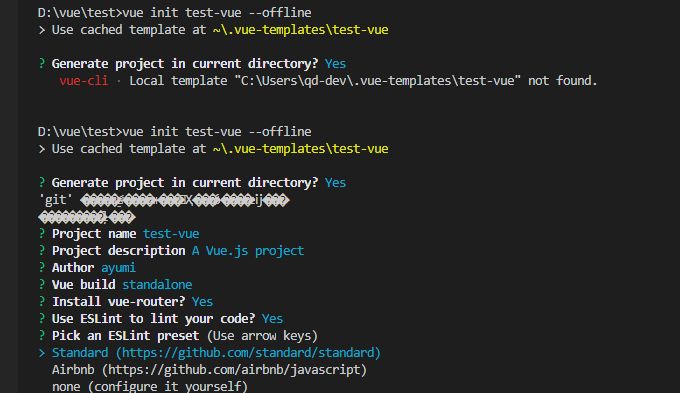Image resolution: width=680 pixels, height=393 pixels.
Task: Open the github.com/airbnb/javascript link
Action: [234, 370]
